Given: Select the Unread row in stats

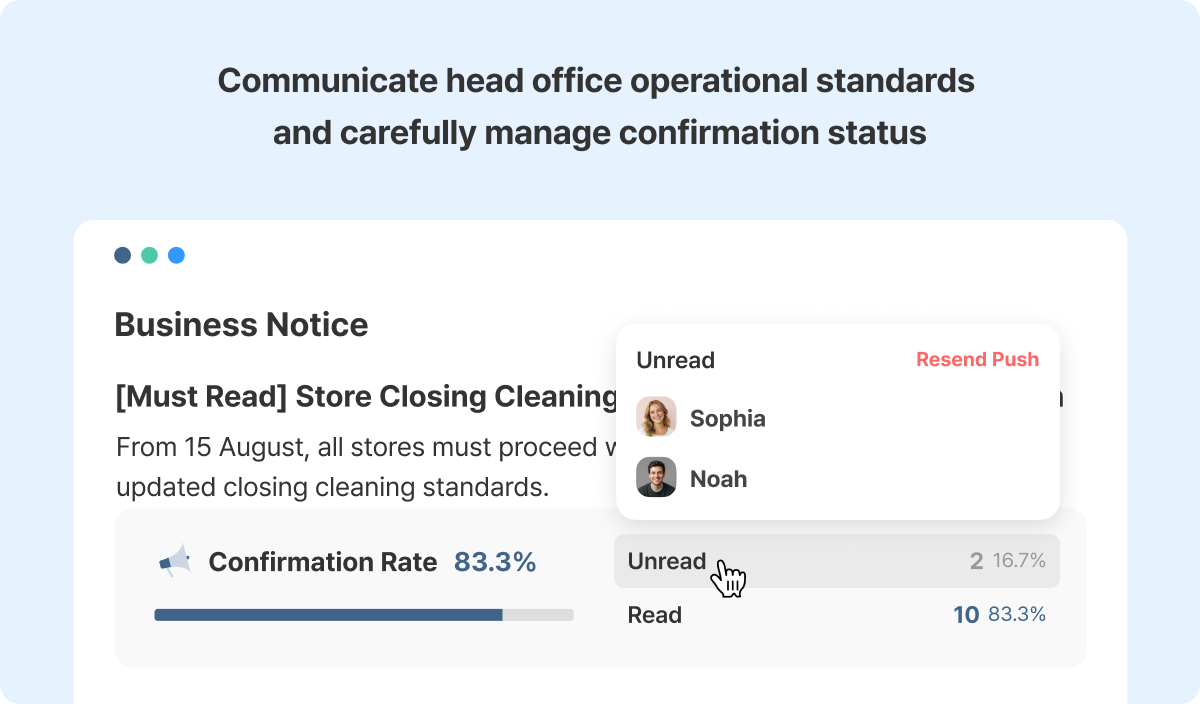Looking at the screenshot, I should pyautogui.click(x=837, y=561).
